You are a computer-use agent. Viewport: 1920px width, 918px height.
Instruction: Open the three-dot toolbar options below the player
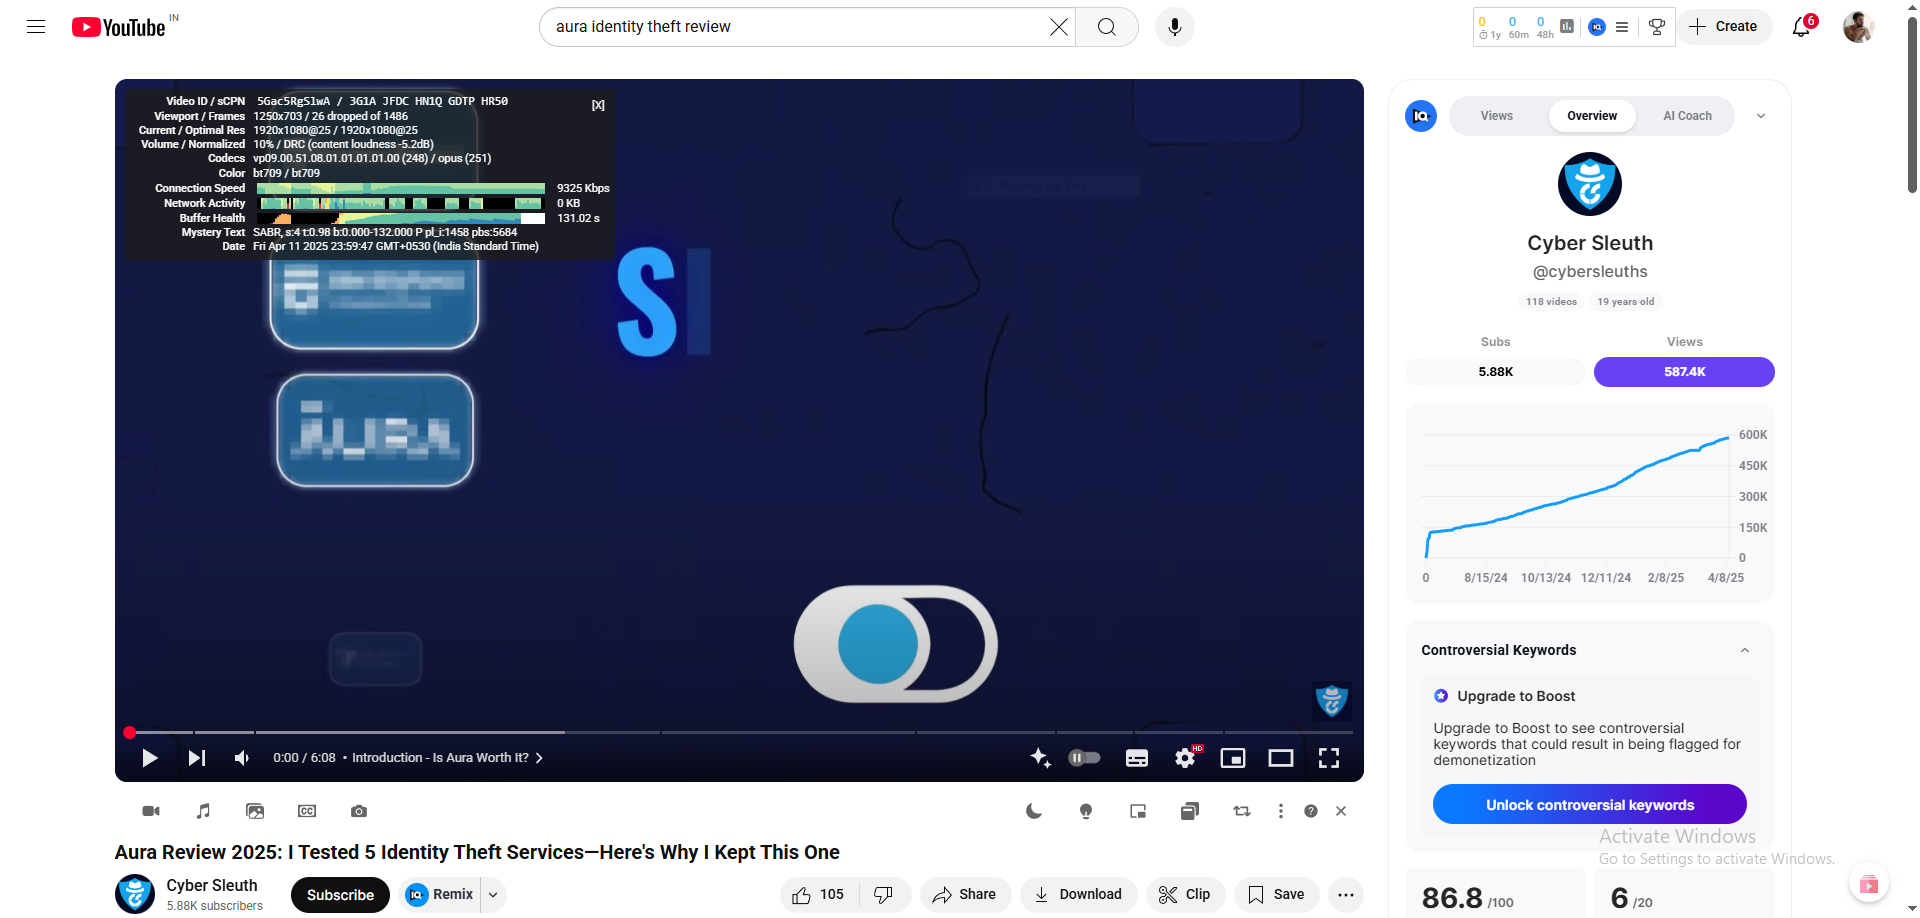coord(1281,811)
